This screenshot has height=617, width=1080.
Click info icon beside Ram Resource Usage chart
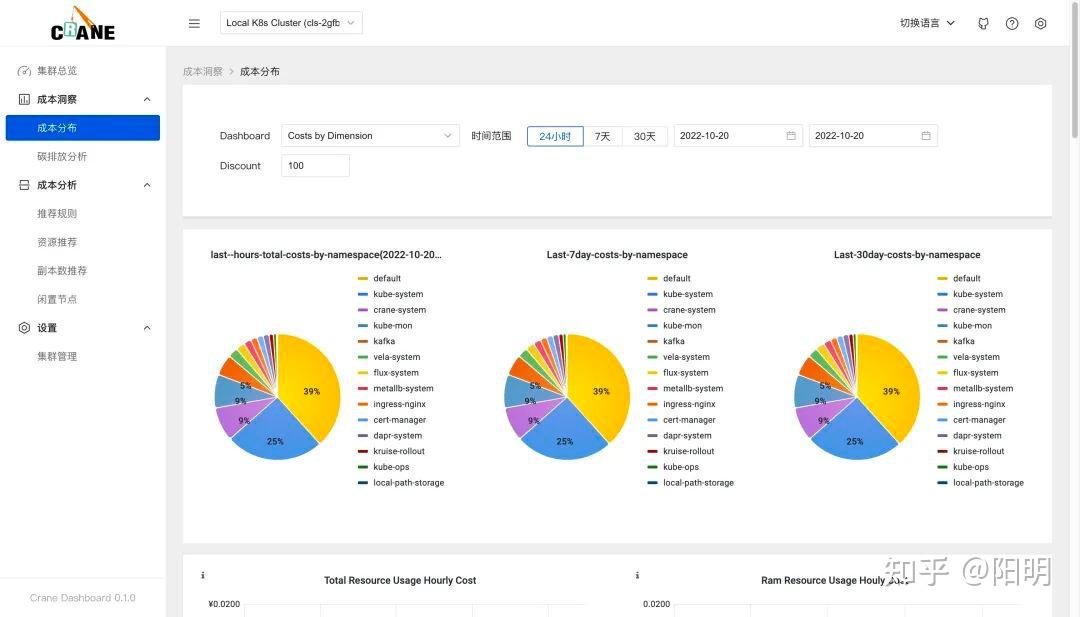point(637,575)
